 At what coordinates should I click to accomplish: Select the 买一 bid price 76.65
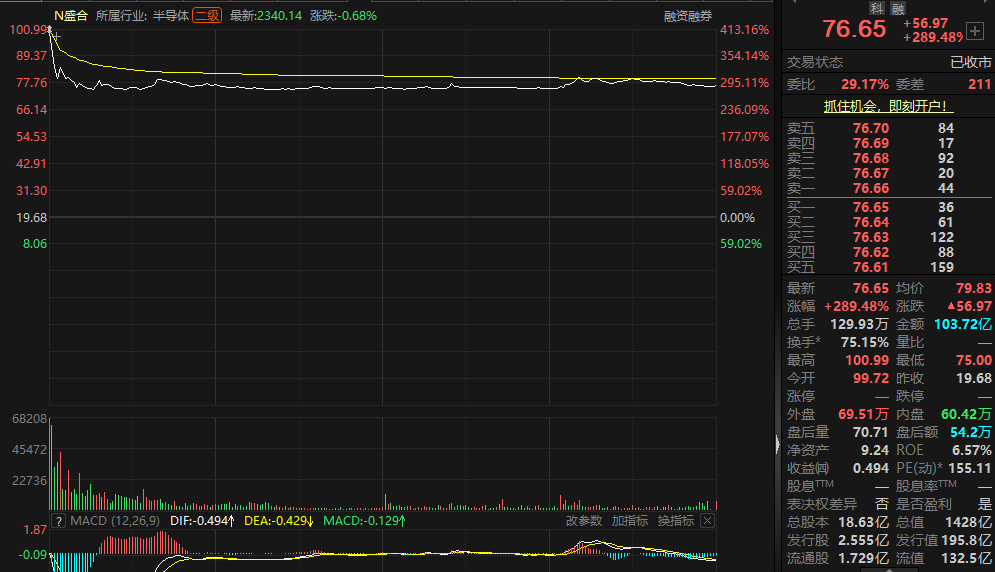tap(870, 207)
